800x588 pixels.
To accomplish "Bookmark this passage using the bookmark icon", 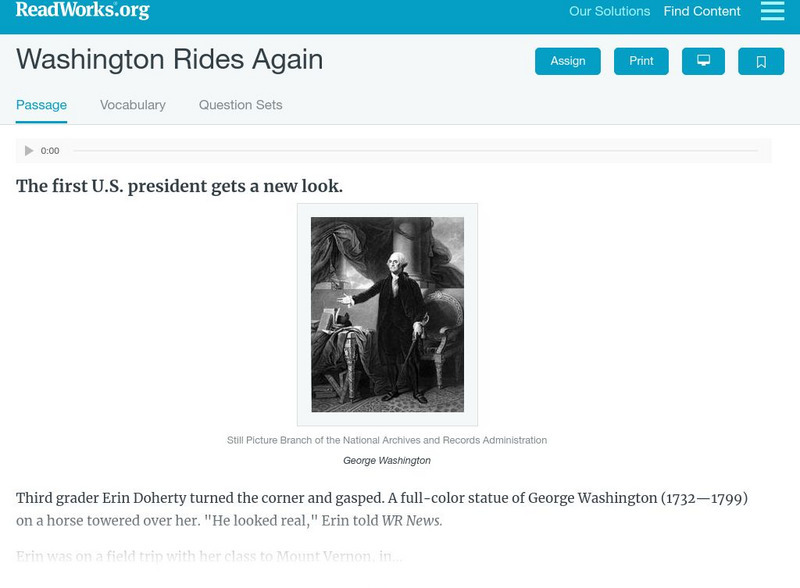I will click(x=761, y=60).
